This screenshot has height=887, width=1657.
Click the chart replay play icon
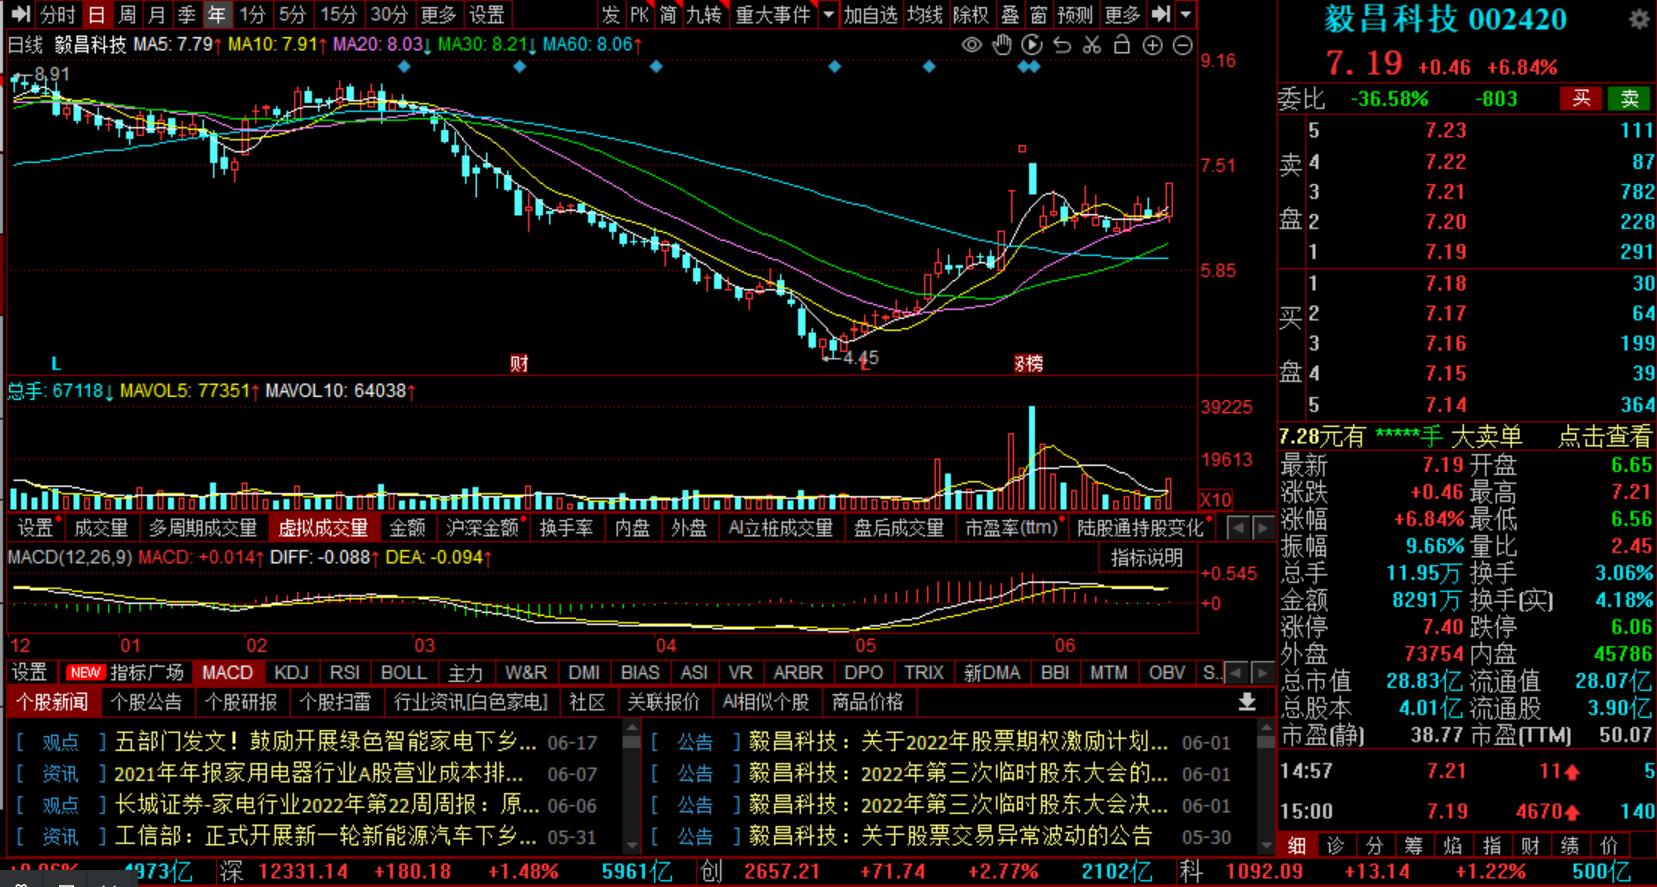point(1032,45)
